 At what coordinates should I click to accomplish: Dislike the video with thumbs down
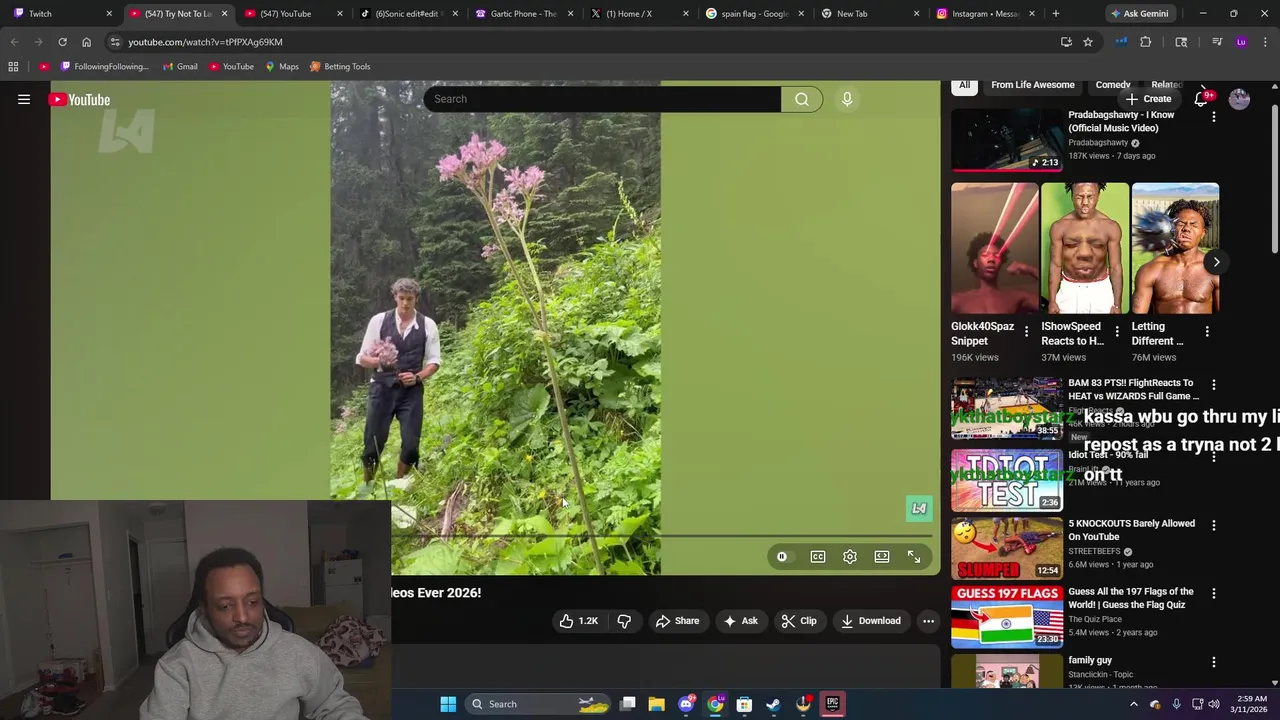pyautogui.click(x=624, y=621)
